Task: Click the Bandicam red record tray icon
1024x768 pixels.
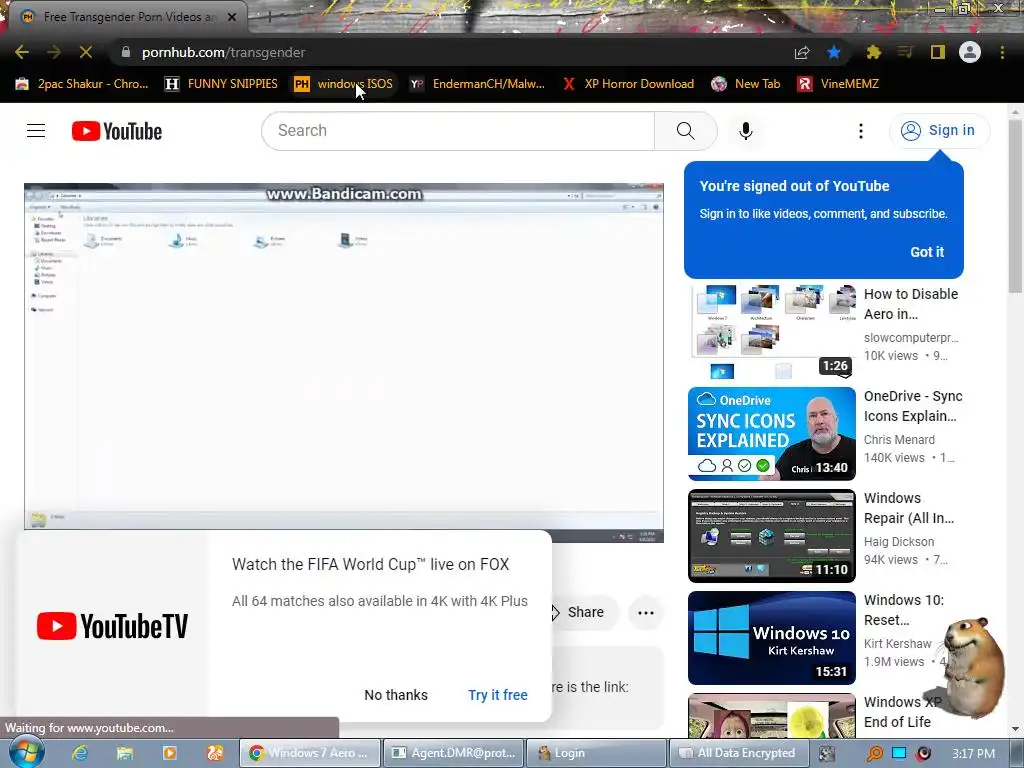Action: [923, 754]
